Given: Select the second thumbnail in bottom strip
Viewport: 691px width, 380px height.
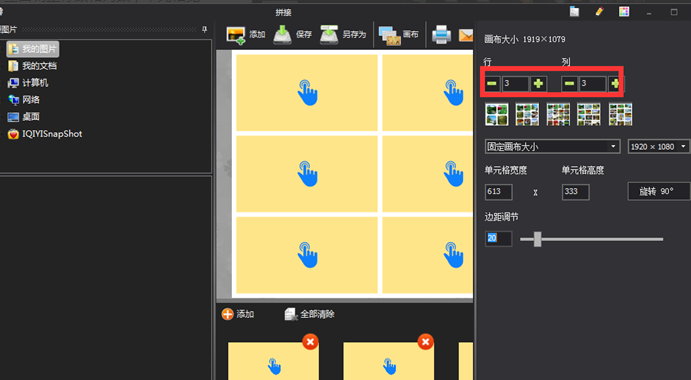Looking at the screenshot, I should click(x=389, y=361).
